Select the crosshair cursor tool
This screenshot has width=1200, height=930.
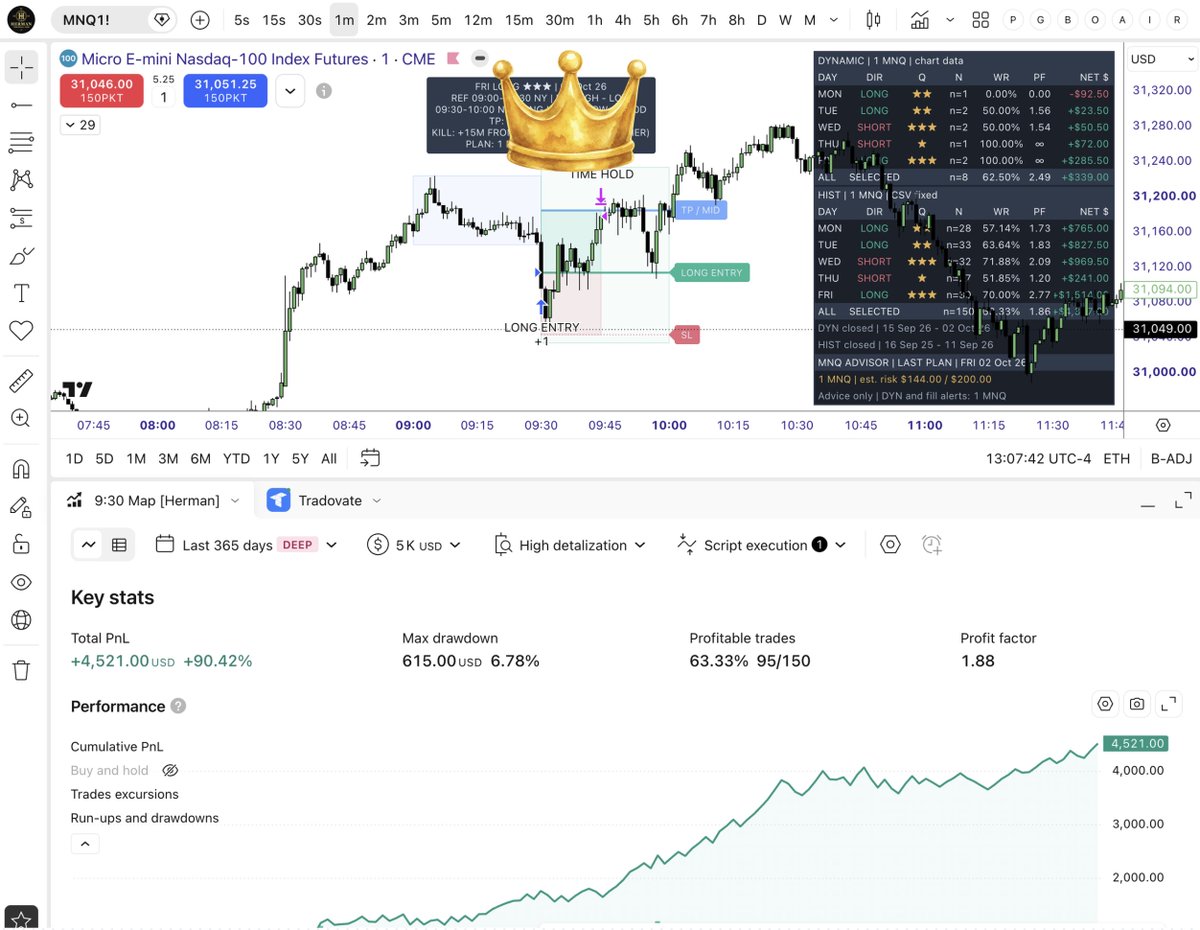pyautogui.click(x=22, y=67)
